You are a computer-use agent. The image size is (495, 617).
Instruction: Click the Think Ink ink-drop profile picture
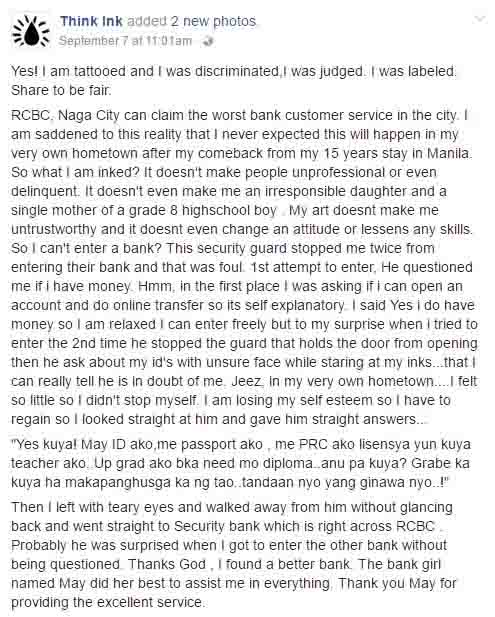[x=31, y=31]
